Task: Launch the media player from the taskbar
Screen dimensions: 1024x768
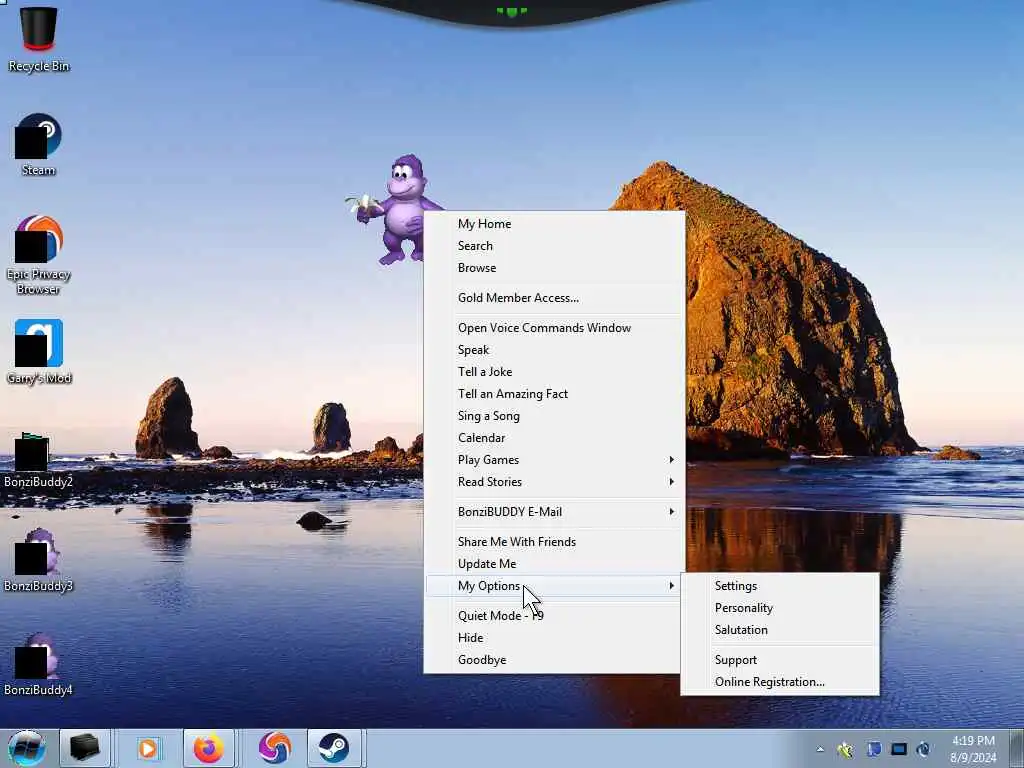Action: (148, 748)
